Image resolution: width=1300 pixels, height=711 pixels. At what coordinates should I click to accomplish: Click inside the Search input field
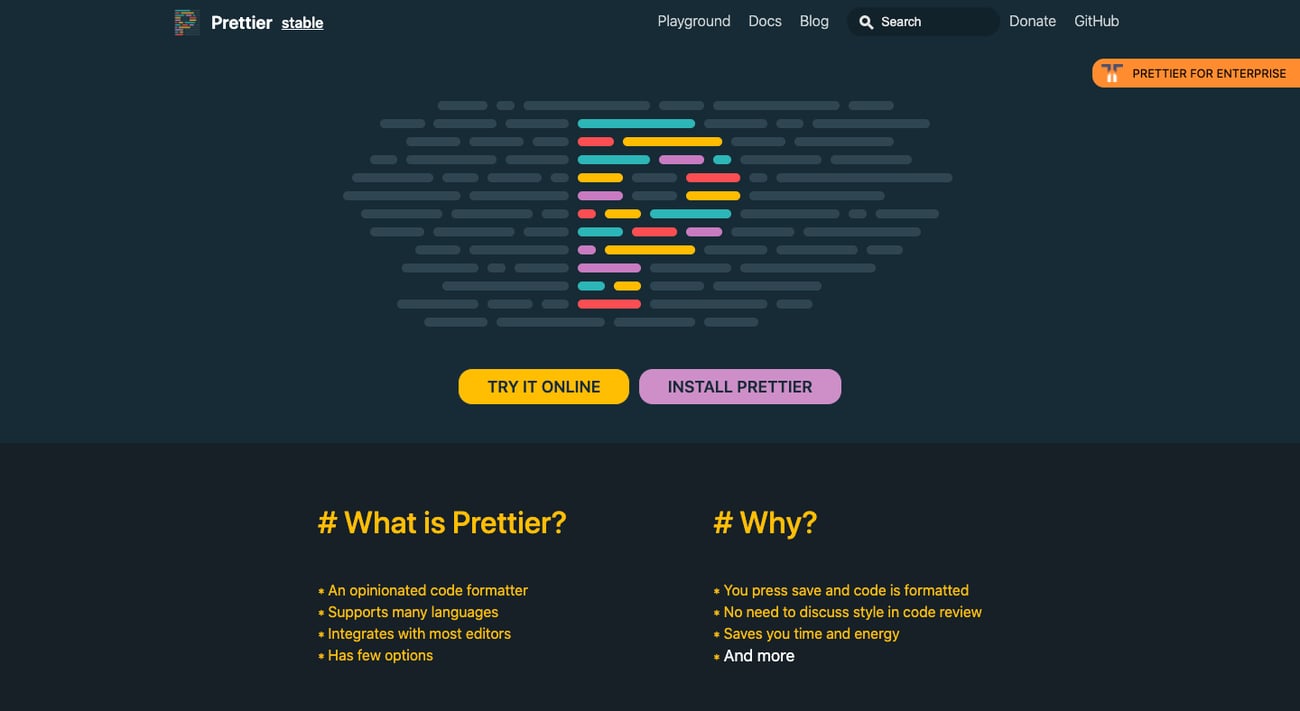click(930, 21)
